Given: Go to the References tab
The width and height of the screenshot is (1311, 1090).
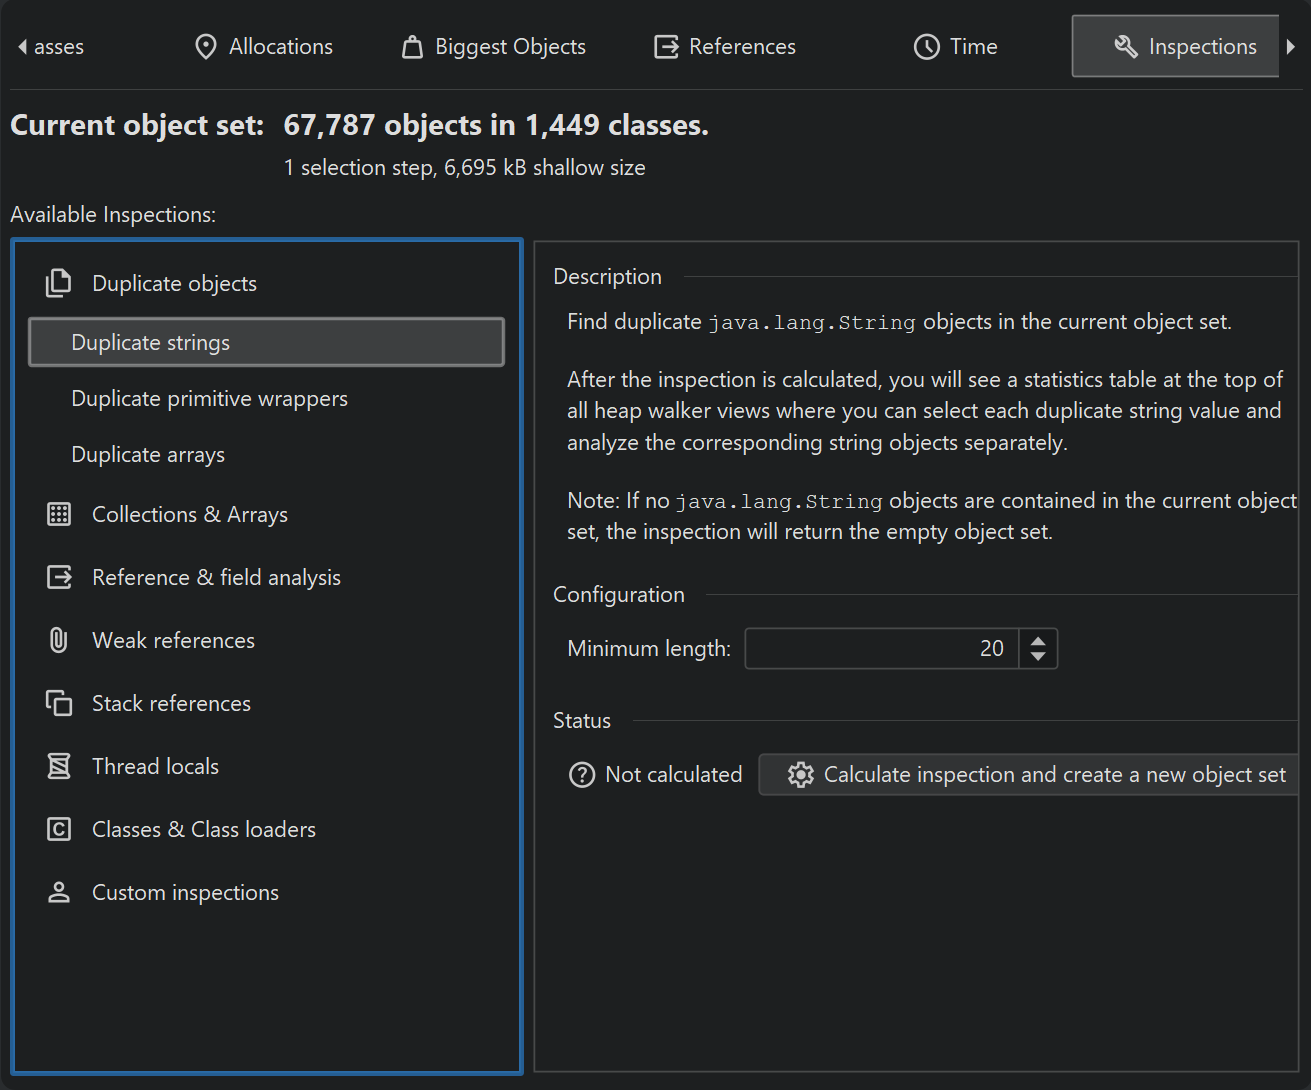Looking at the screenshot, I should pyautogui.click(x=725, y=47).
